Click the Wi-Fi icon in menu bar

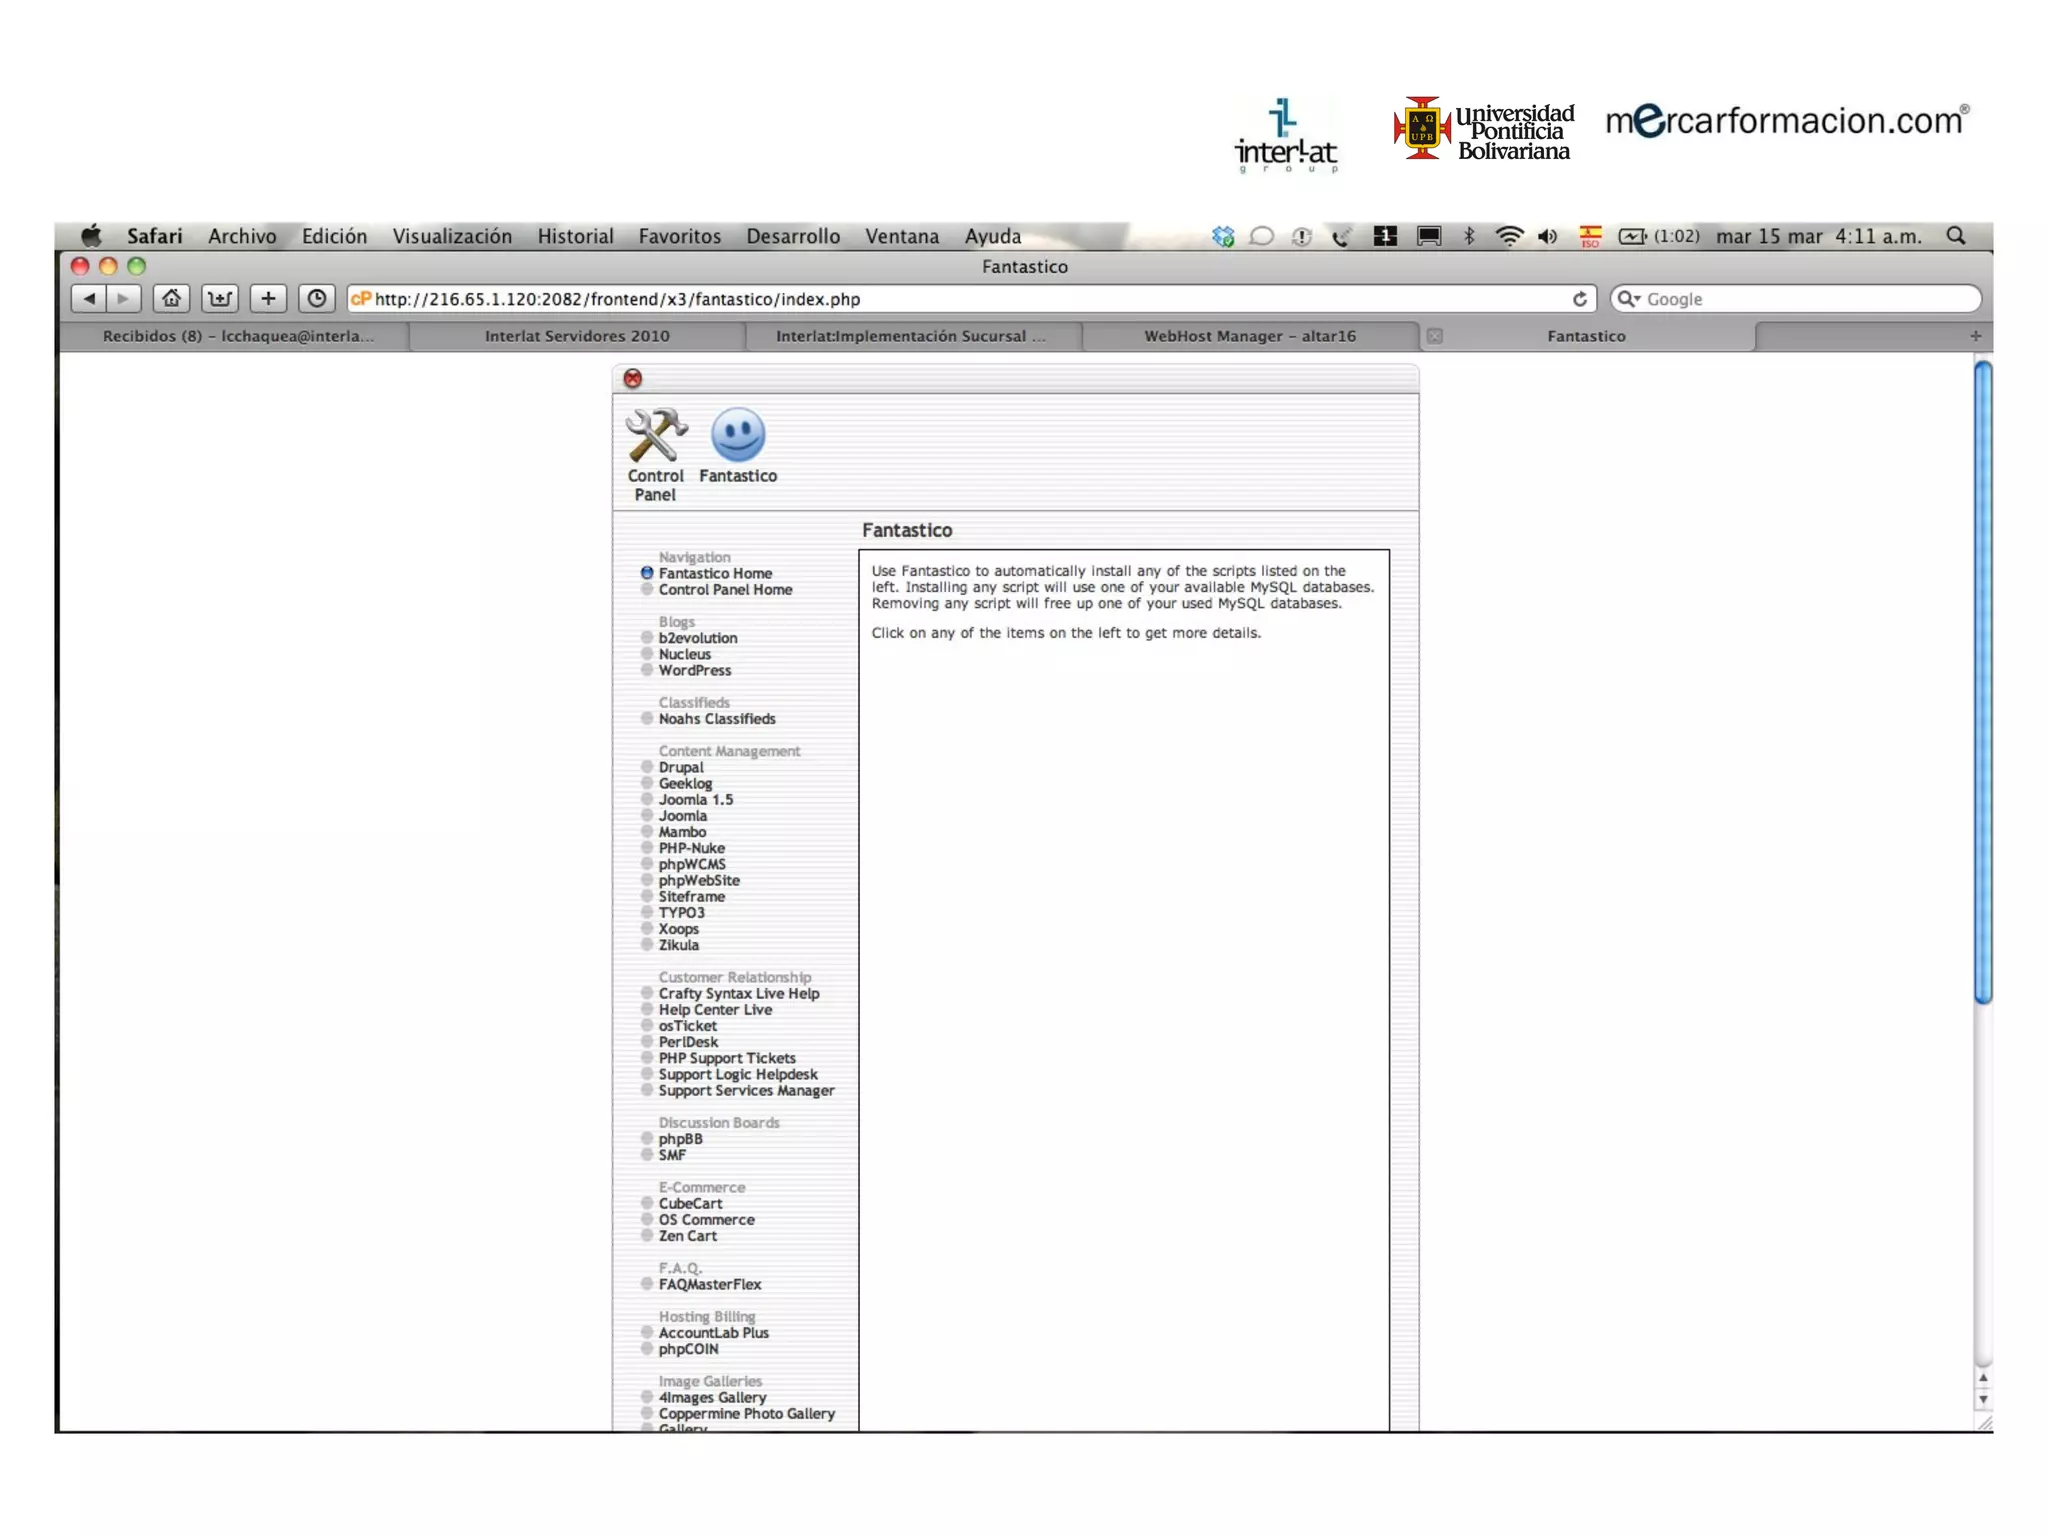pyautogui.click(x=1509, y=236)
